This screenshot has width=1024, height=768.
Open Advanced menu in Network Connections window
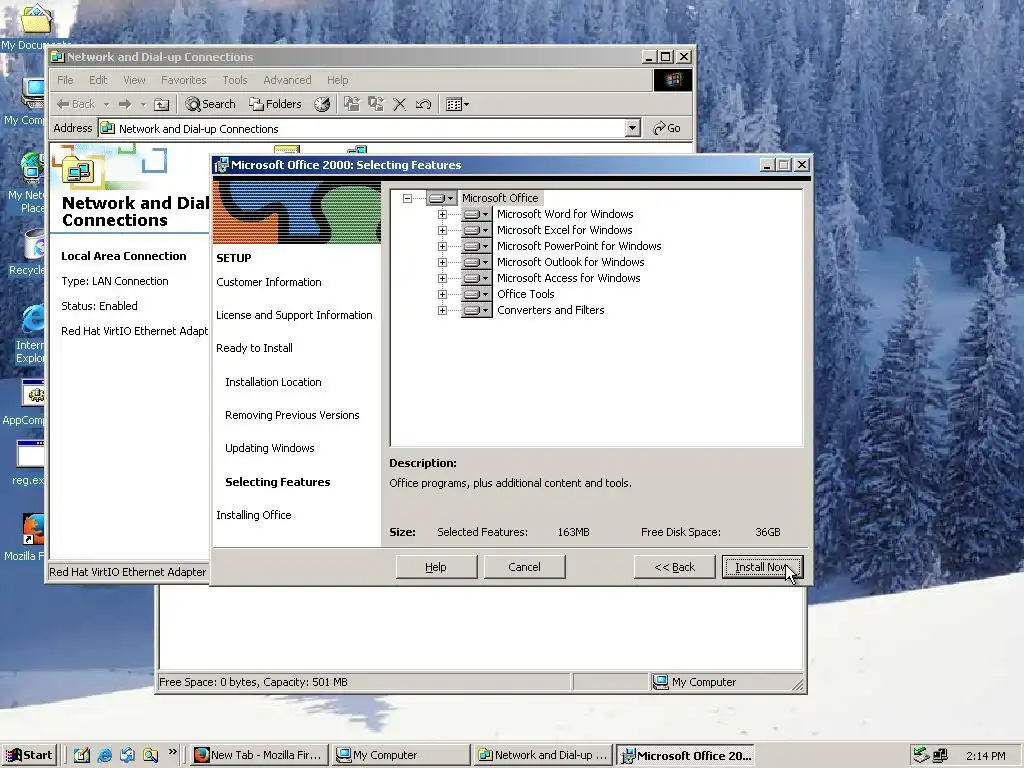click(x=287, y=80)
